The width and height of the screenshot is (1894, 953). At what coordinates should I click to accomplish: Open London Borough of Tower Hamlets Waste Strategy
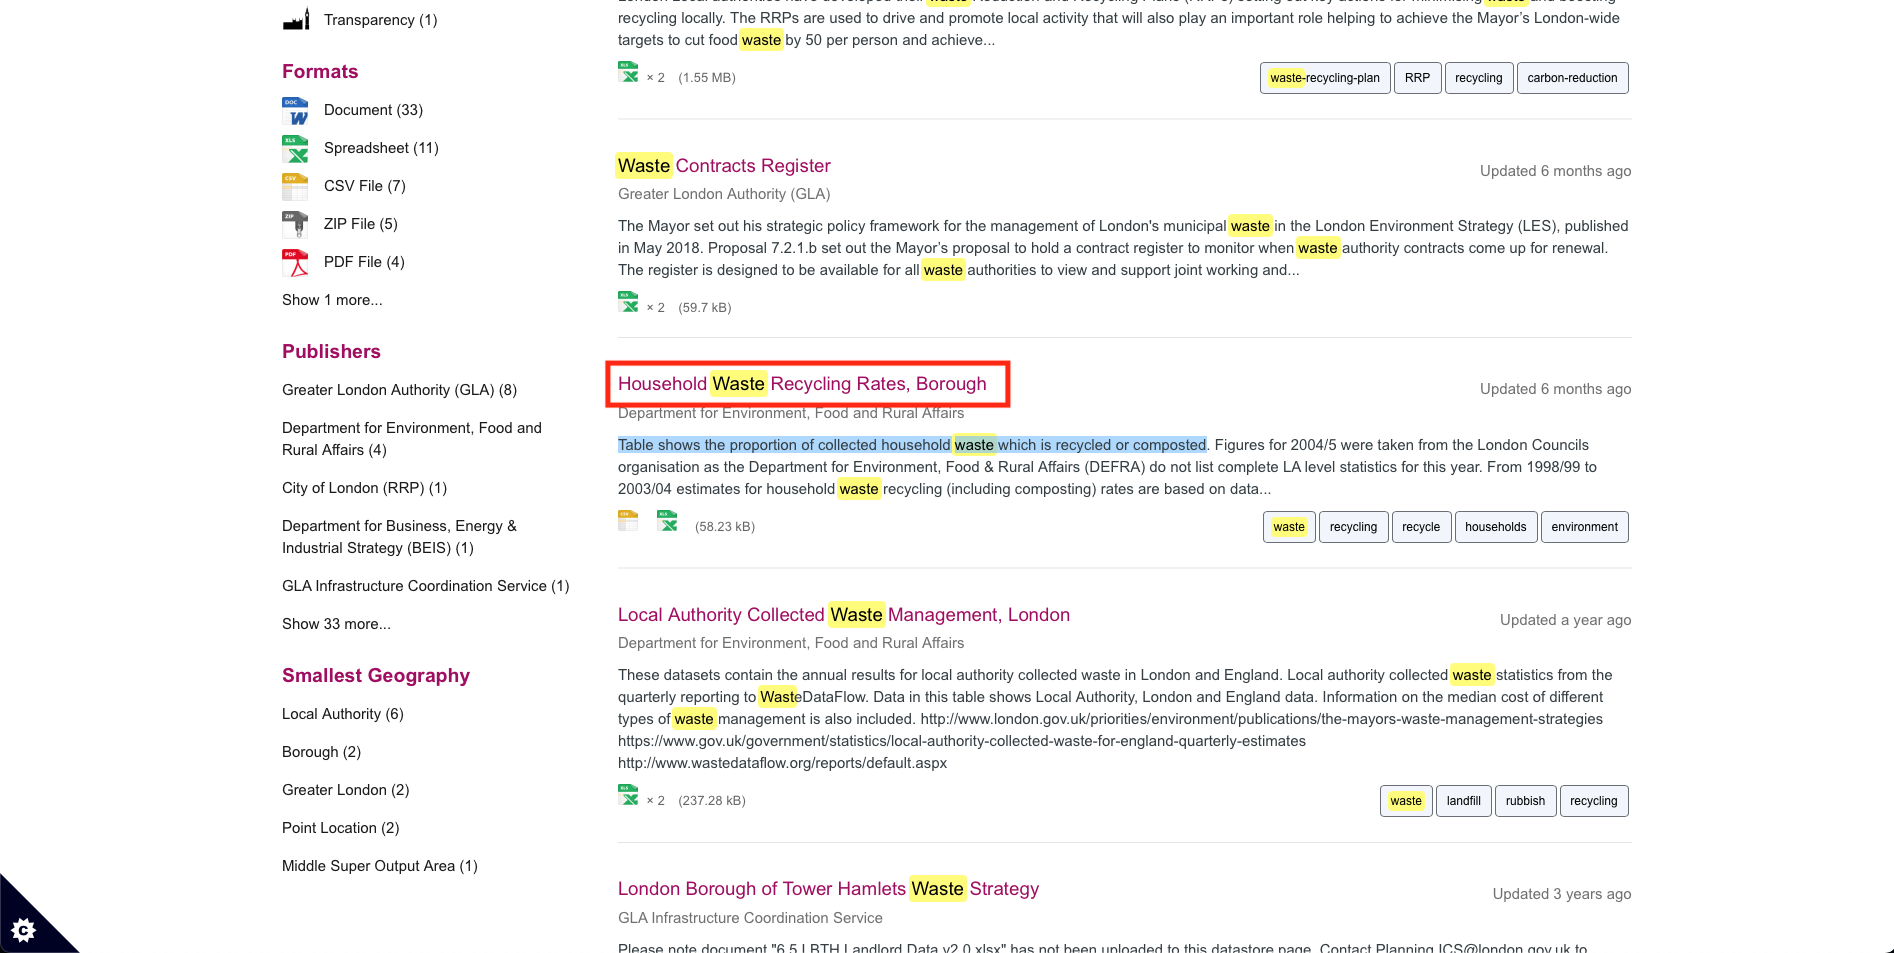tap(828, 889)
